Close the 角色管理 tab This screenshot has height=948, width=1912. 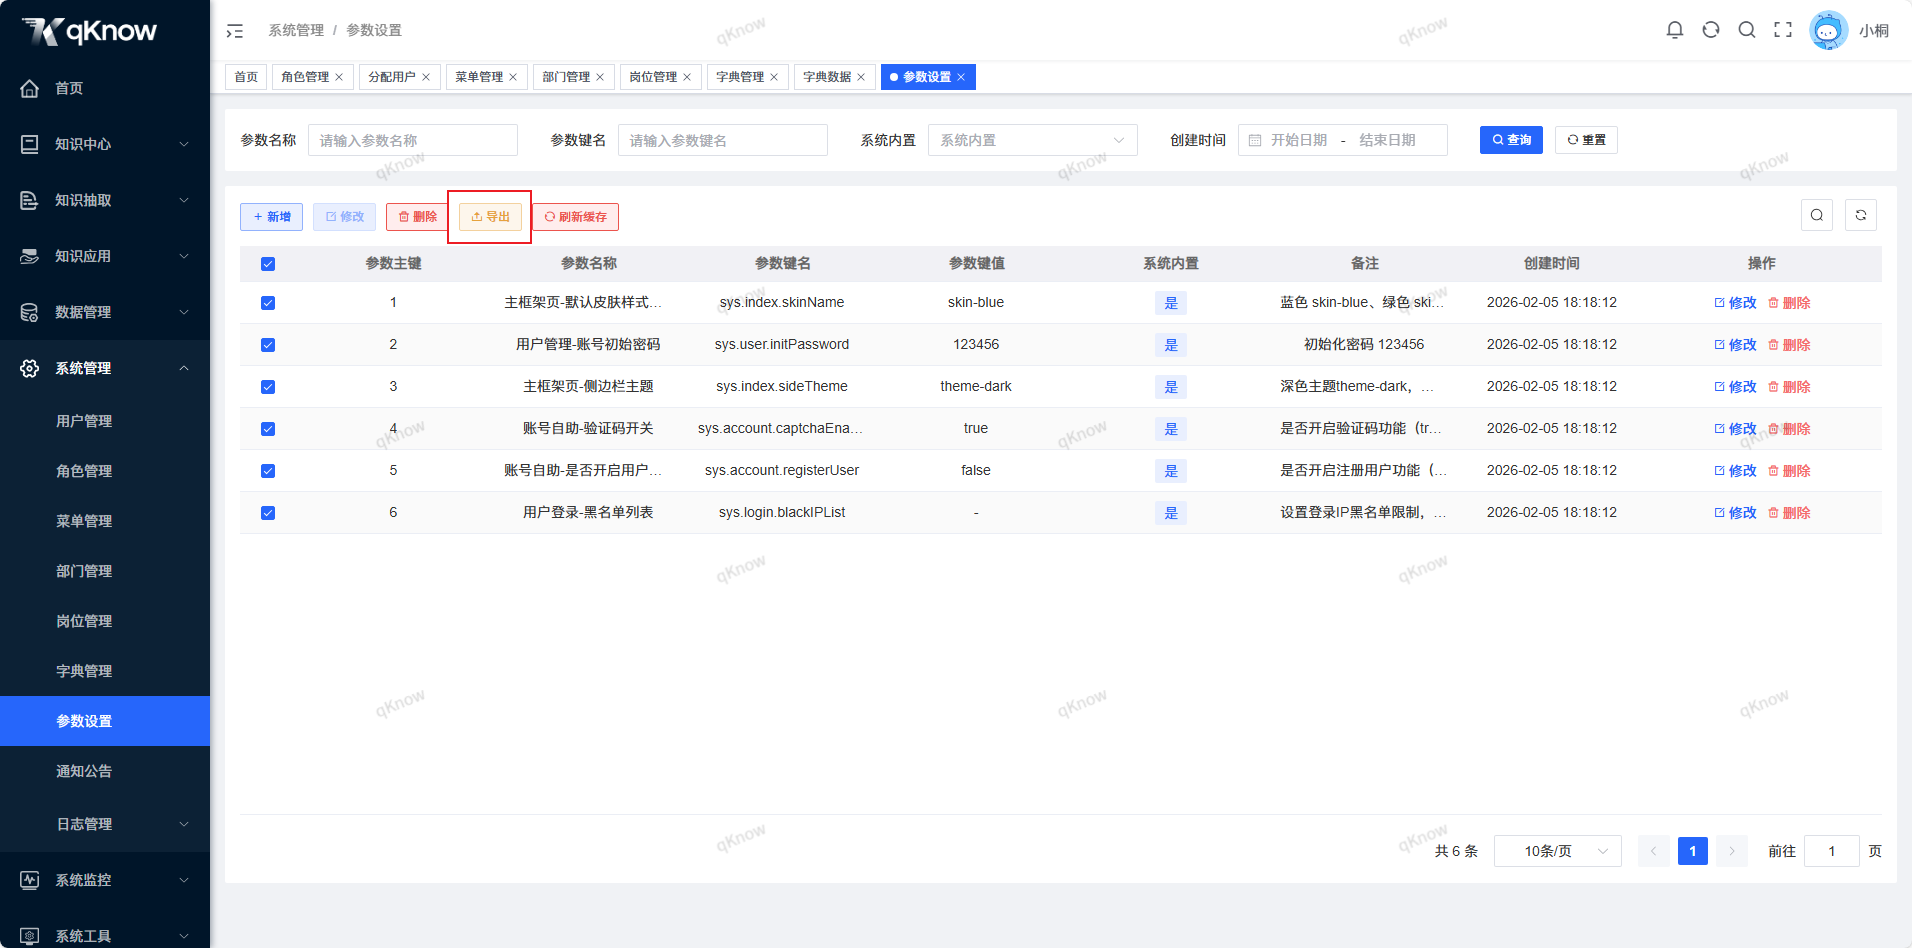[x=339, y=77]
